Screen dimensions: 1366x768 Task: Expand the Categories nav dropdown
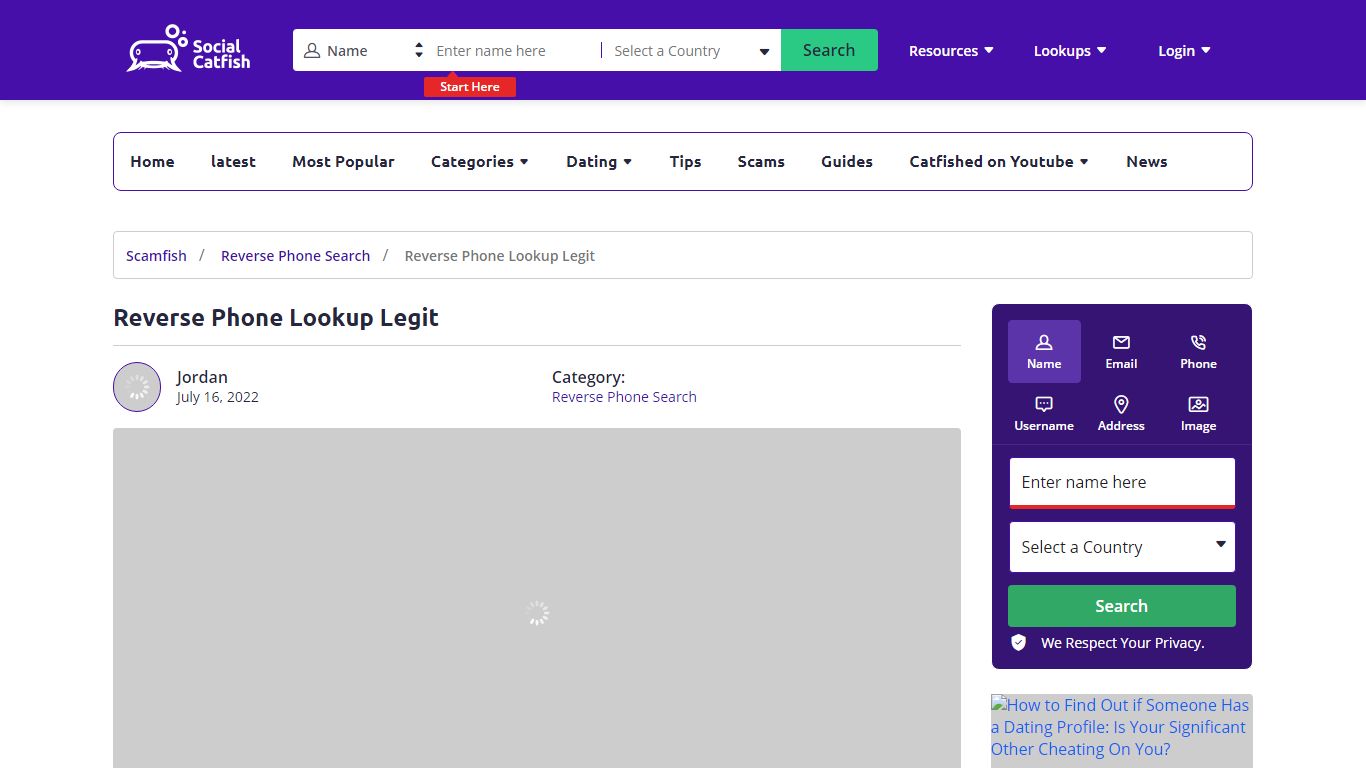[480, 161]
